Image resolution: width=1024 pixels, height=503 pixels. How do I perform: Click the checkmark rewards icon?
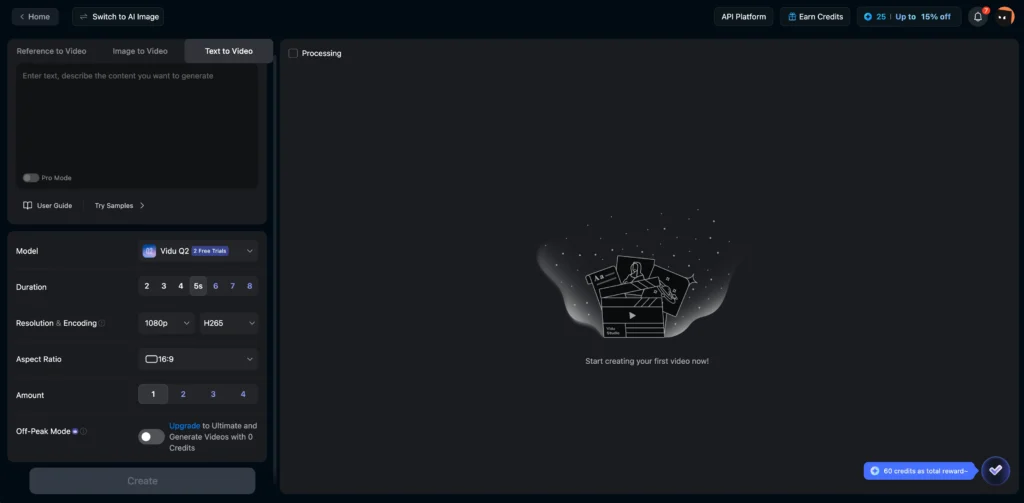point(995,470)
